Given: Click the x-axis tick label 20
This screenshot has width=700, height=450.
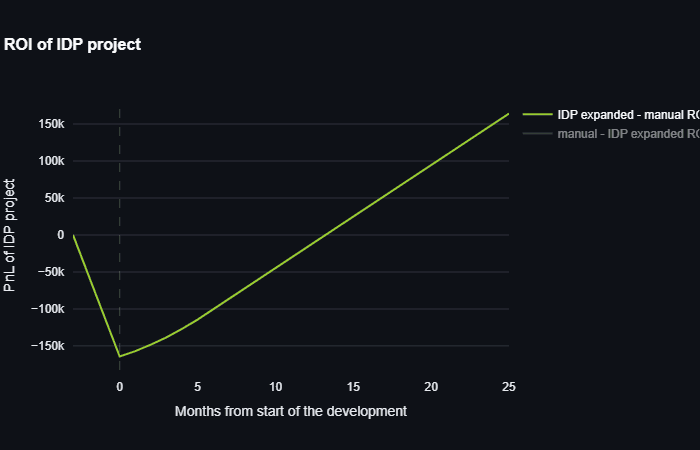Looking at the screenshot, I should 431,387.
